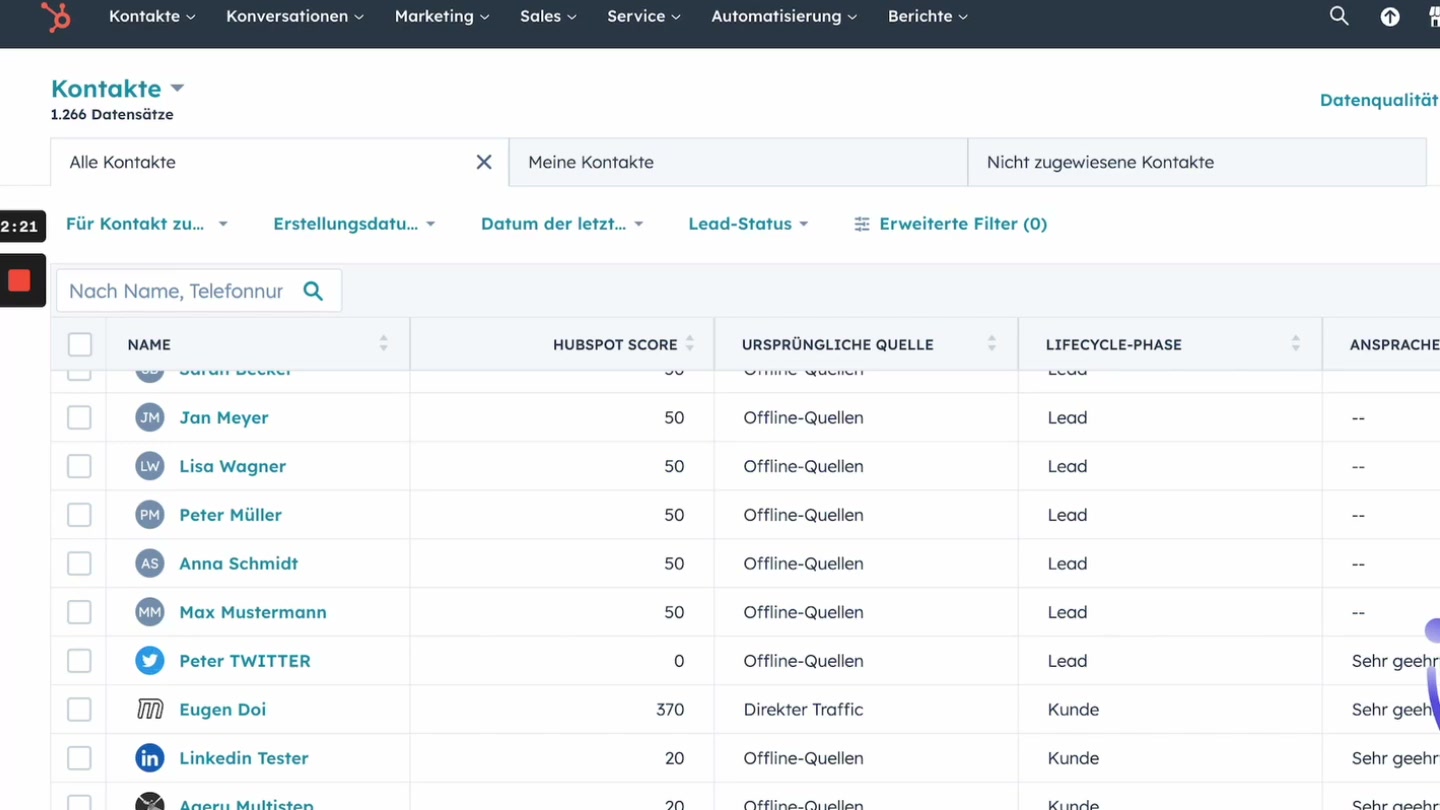The height and width of the screenshot is (810, 1440).
Task: Open the Erstellungsdatum filter dropdown
Action: tap(354, 224)
